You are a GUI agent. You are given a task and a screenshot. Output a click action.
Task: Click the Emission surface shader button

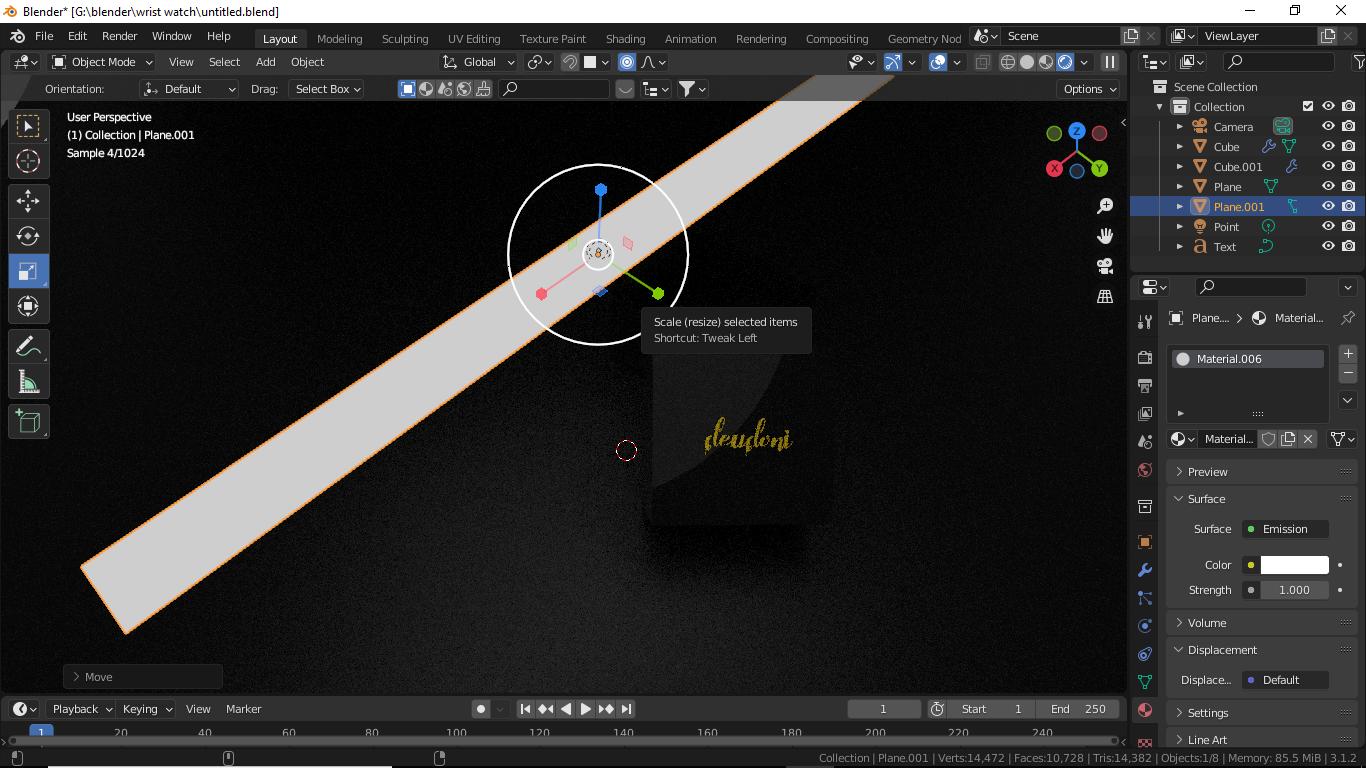pos(1285,529)
